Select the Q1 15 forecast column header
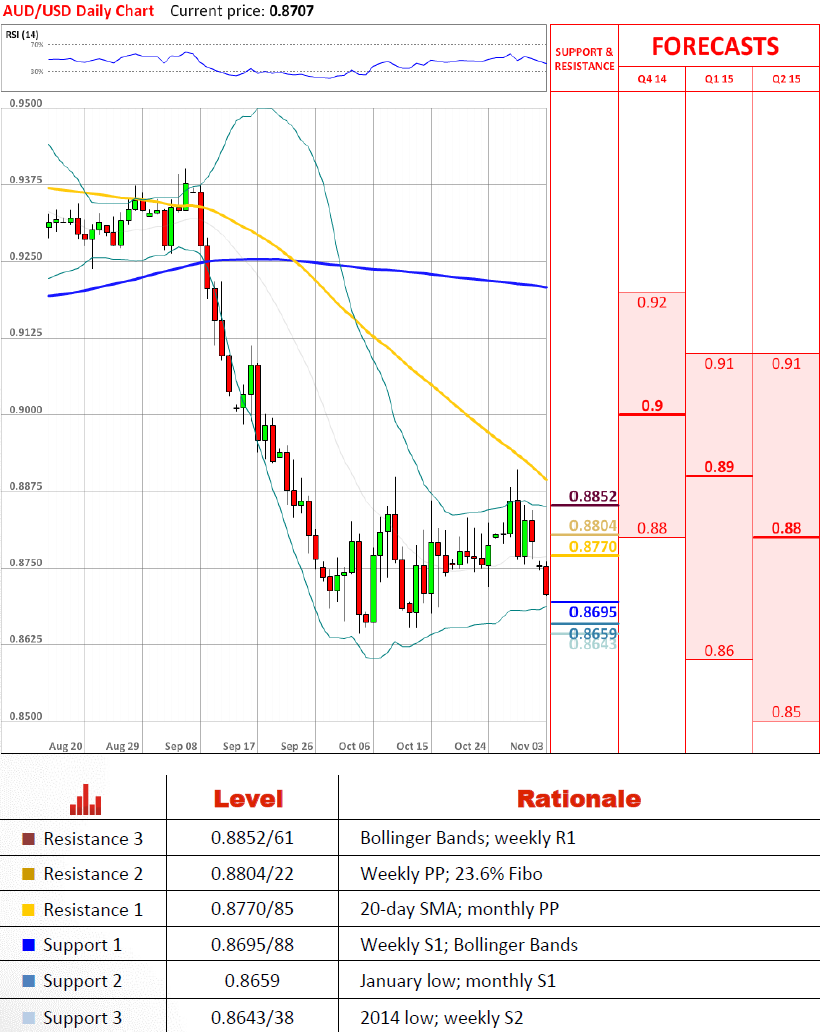This screenshot has width=820, height=1032. [x=719, y=79]
